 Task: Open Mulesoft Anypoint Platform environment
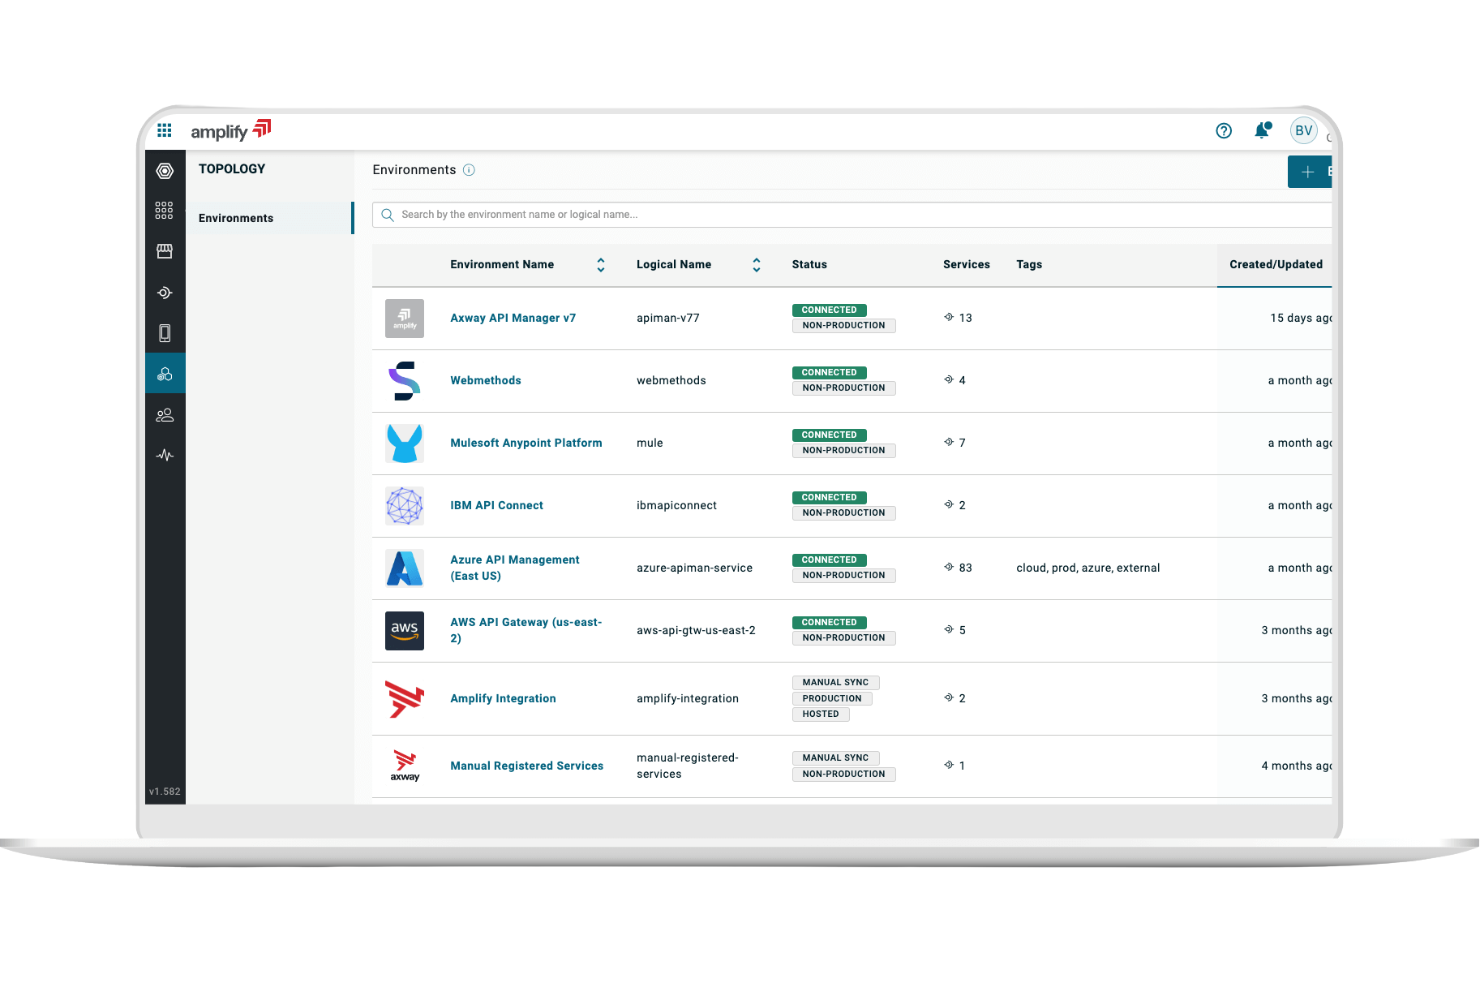[526, 443]
